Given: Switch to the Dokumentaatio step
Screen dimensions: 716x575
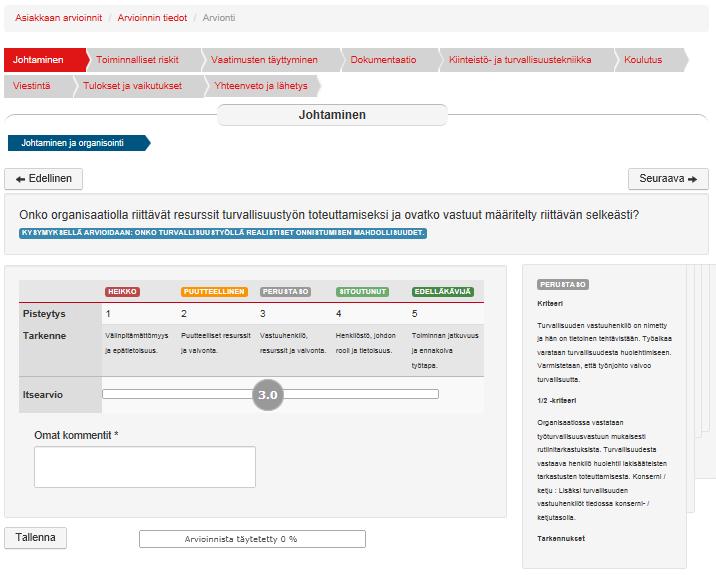Looking at the screenshot, I should point(389,60).
